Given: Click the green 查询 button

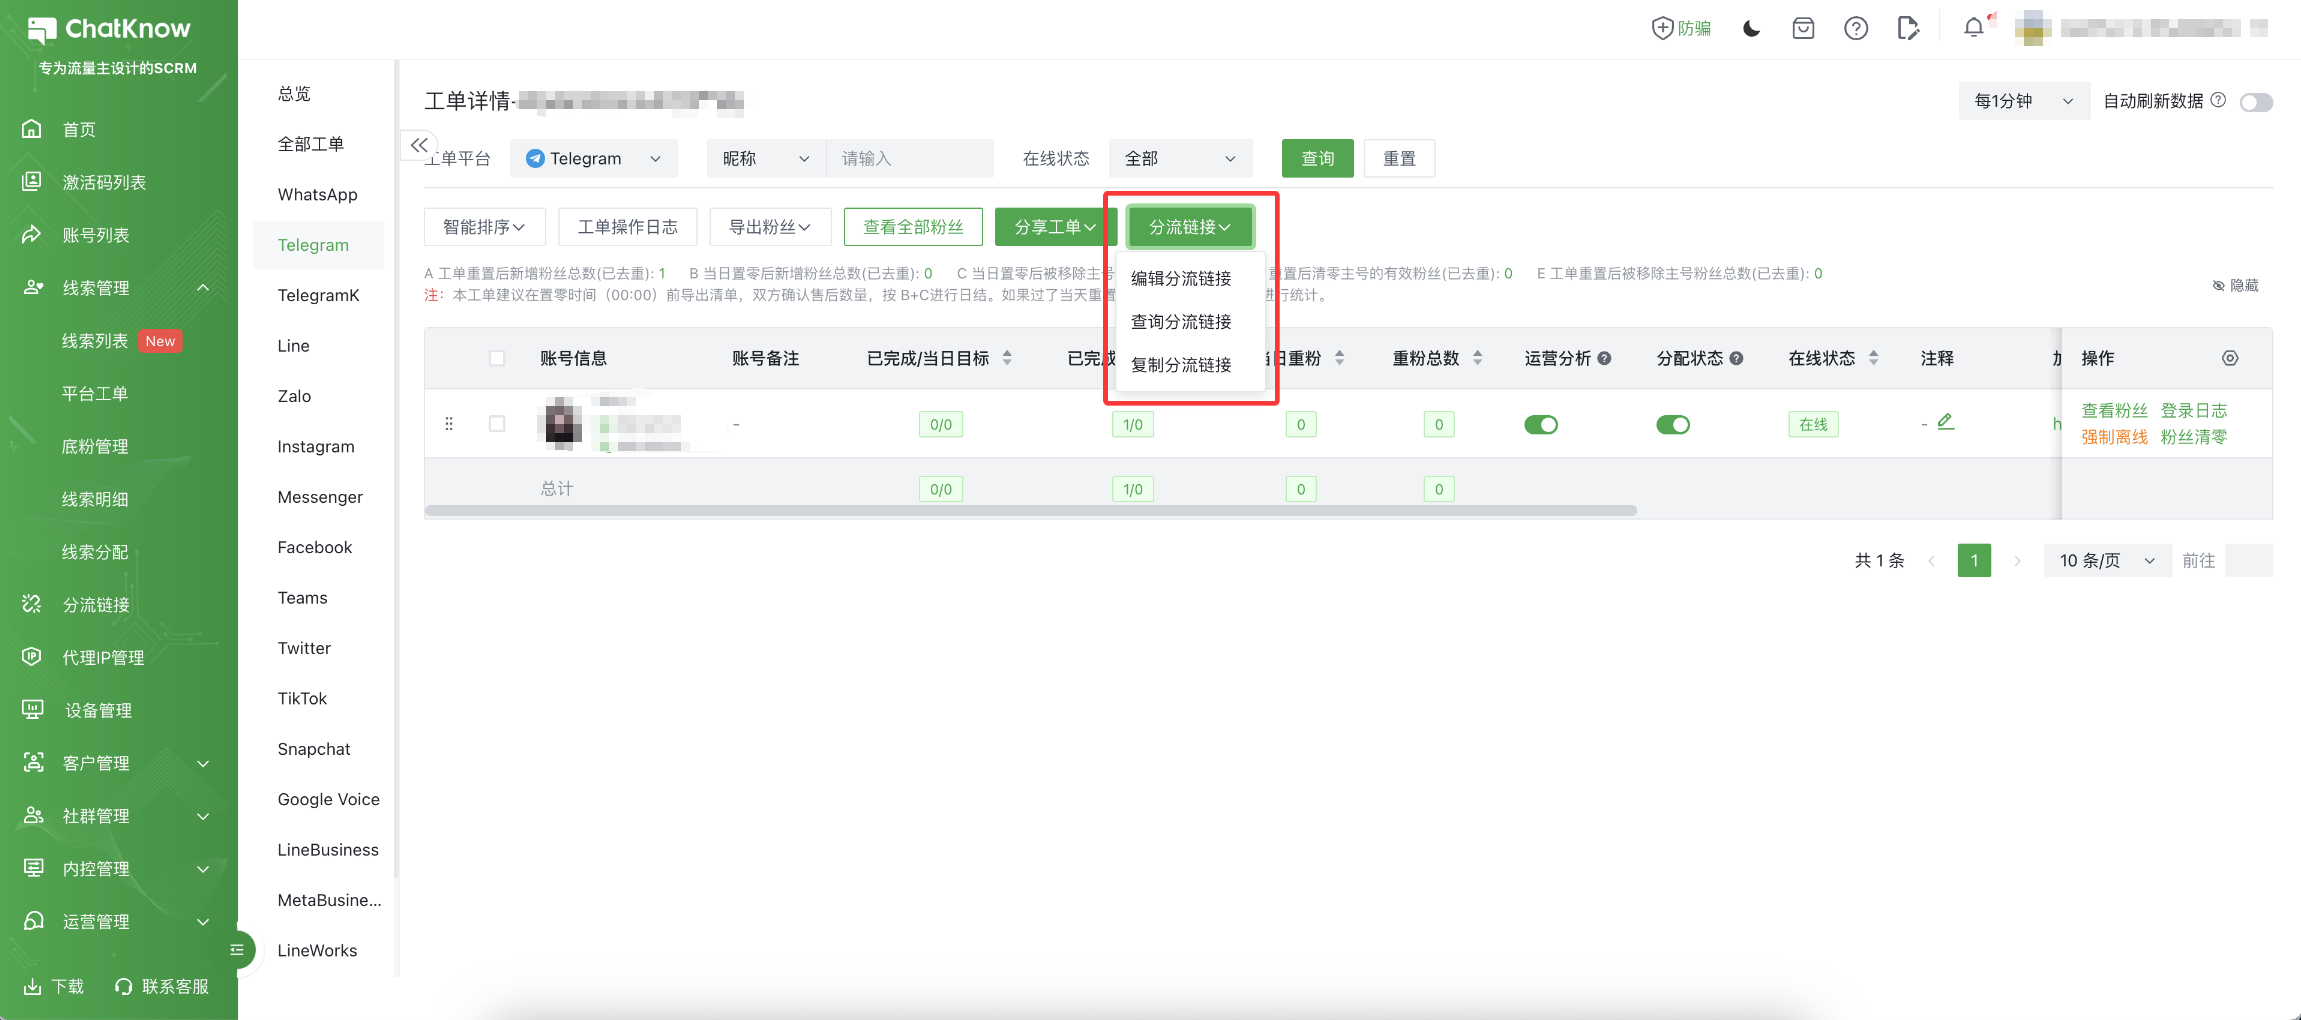Looking at the screenshot, I should pos(1317,159).
